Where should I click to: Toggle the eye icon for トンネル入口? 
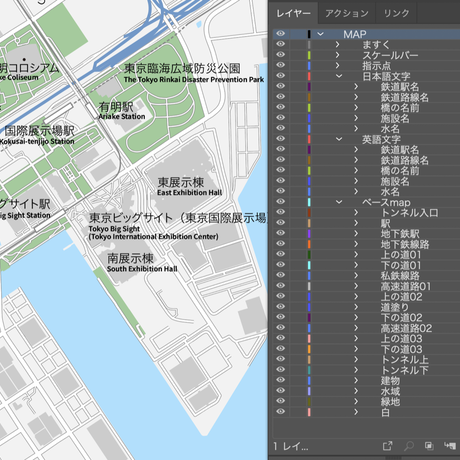click(281, 212)
